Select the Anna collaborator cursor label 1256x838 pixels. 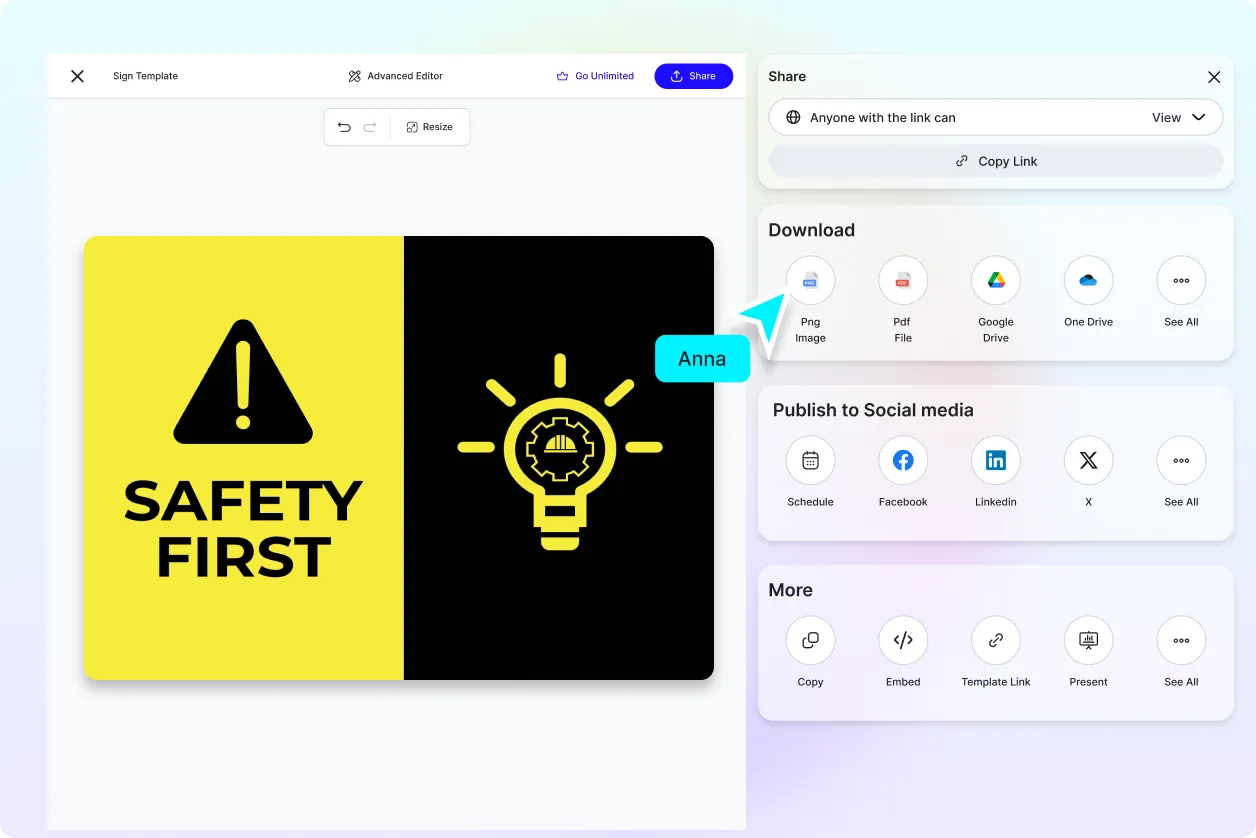click(702, 358)
